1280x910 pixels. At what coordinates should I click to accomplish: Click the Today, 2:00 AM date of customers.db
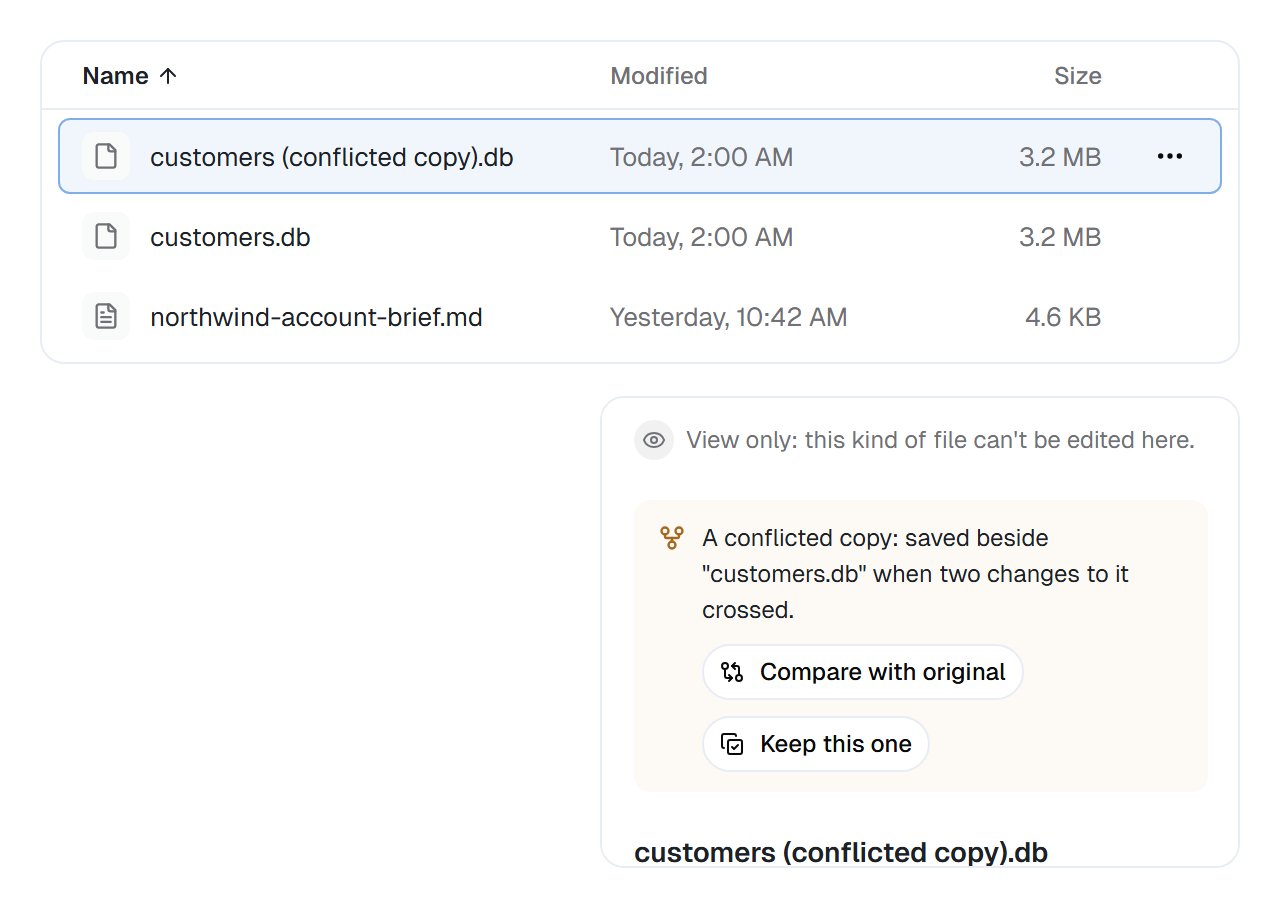pos(702,237)
